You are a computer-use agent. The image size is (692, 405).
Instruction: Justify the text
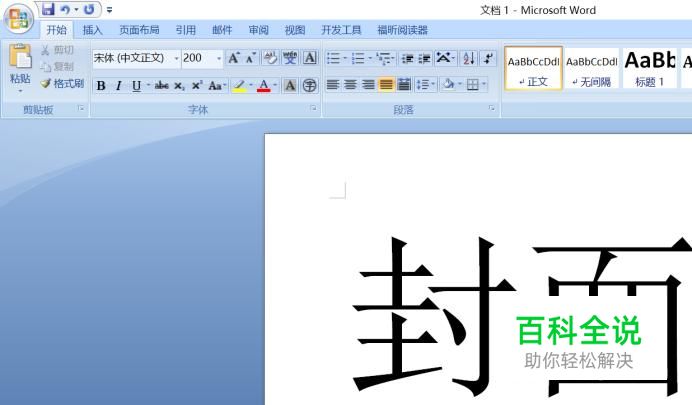[x=386, y=85]
